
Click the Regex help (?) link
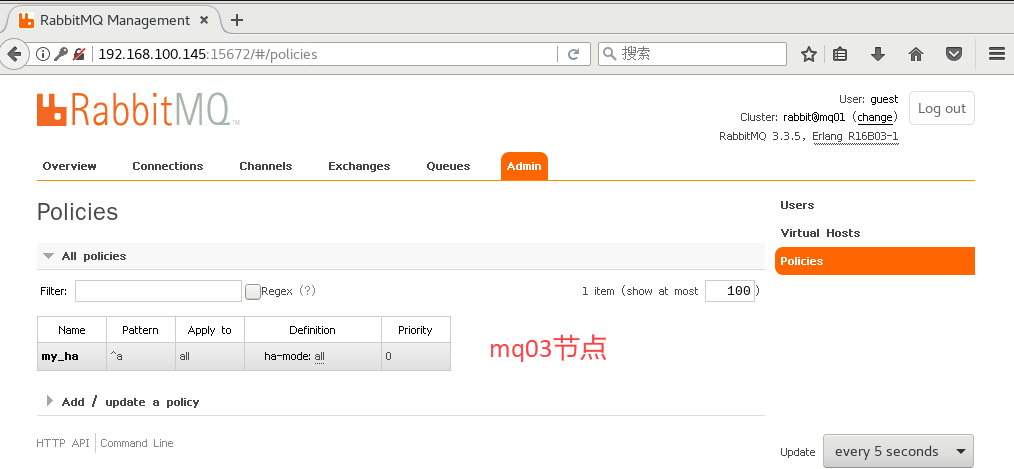pyautogui.click(x=307, y=291)
